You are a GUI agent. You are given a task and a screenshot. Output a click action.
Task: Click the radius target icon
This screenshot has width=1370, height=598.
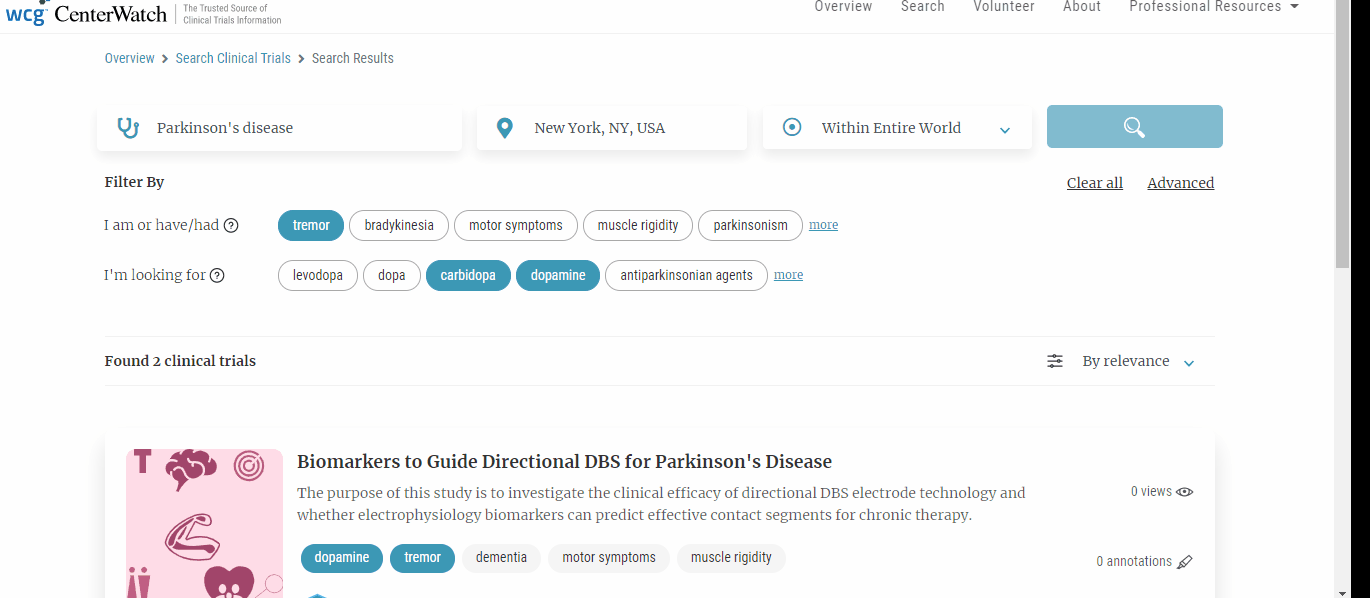[792, 128]
